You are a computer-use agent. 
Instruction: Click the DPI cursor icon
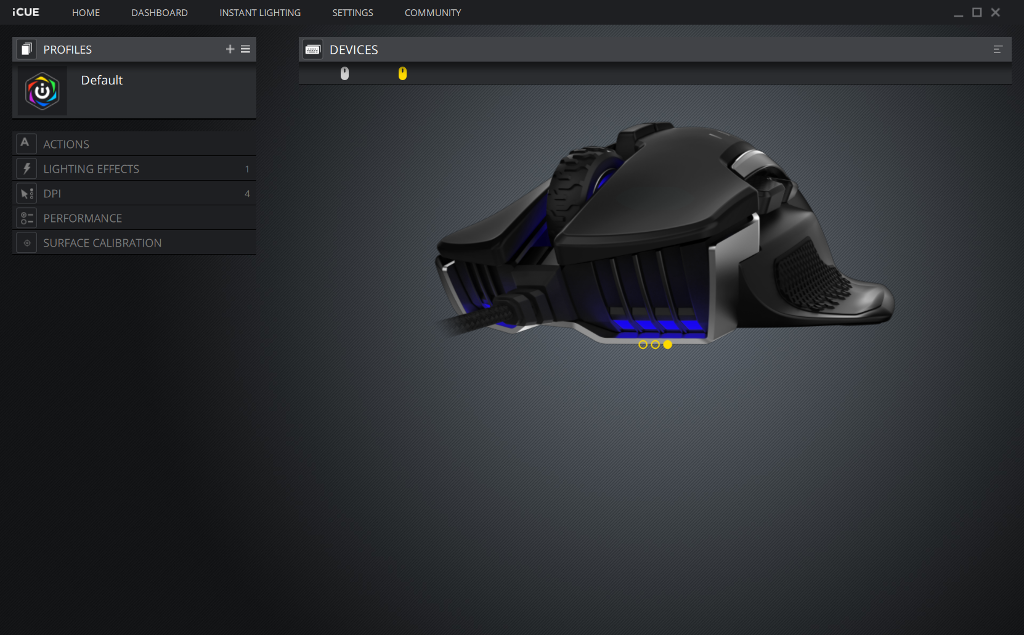point(26,193)
